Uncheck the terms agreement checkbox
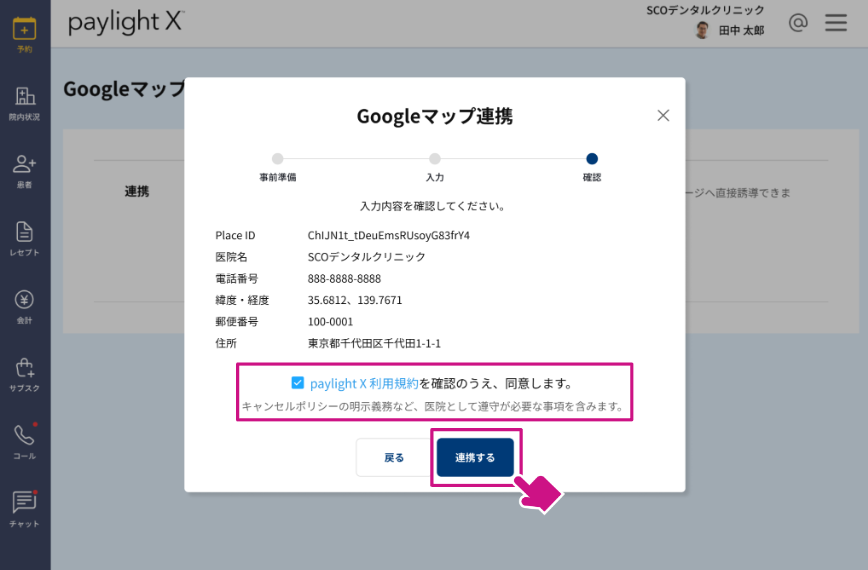This screenshot has height=570, width=868. coord(298,383)
